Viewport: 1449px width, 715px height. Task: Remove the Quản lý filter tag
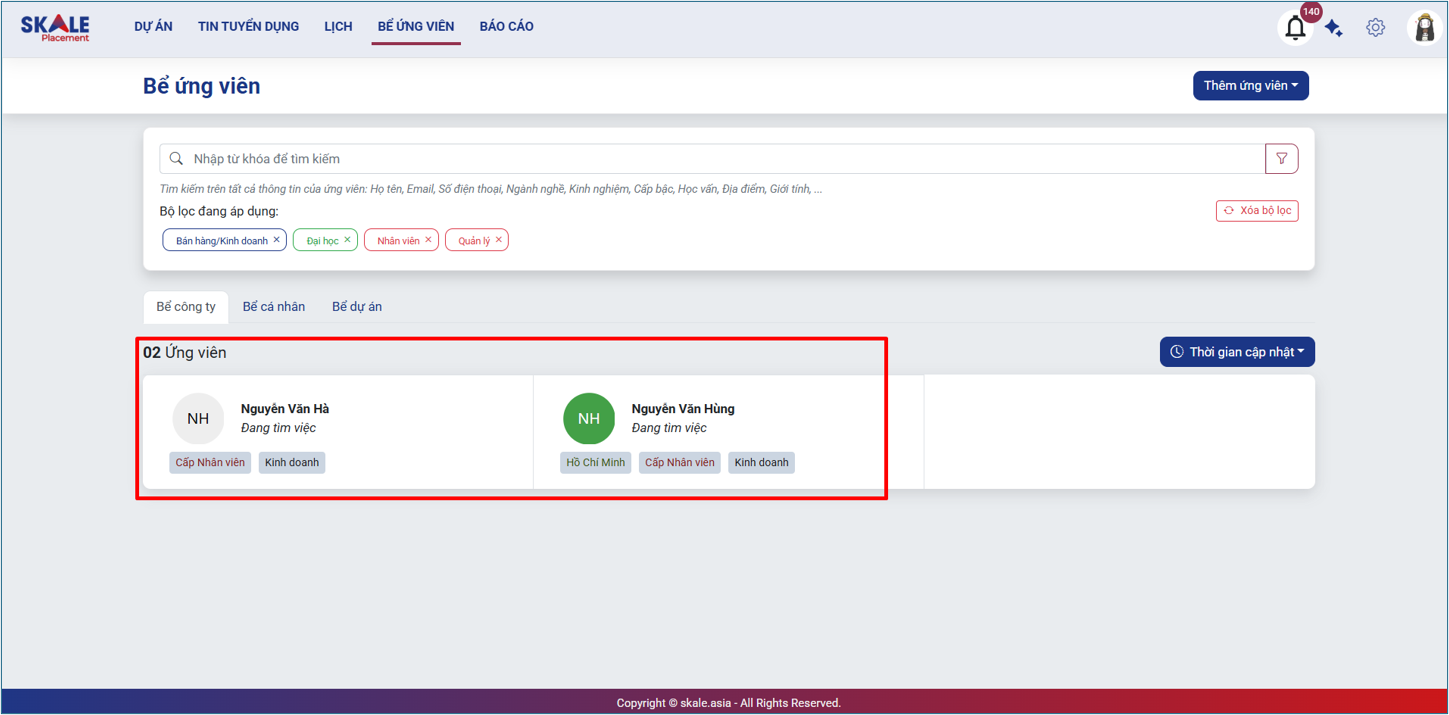[x=499, y=240]
